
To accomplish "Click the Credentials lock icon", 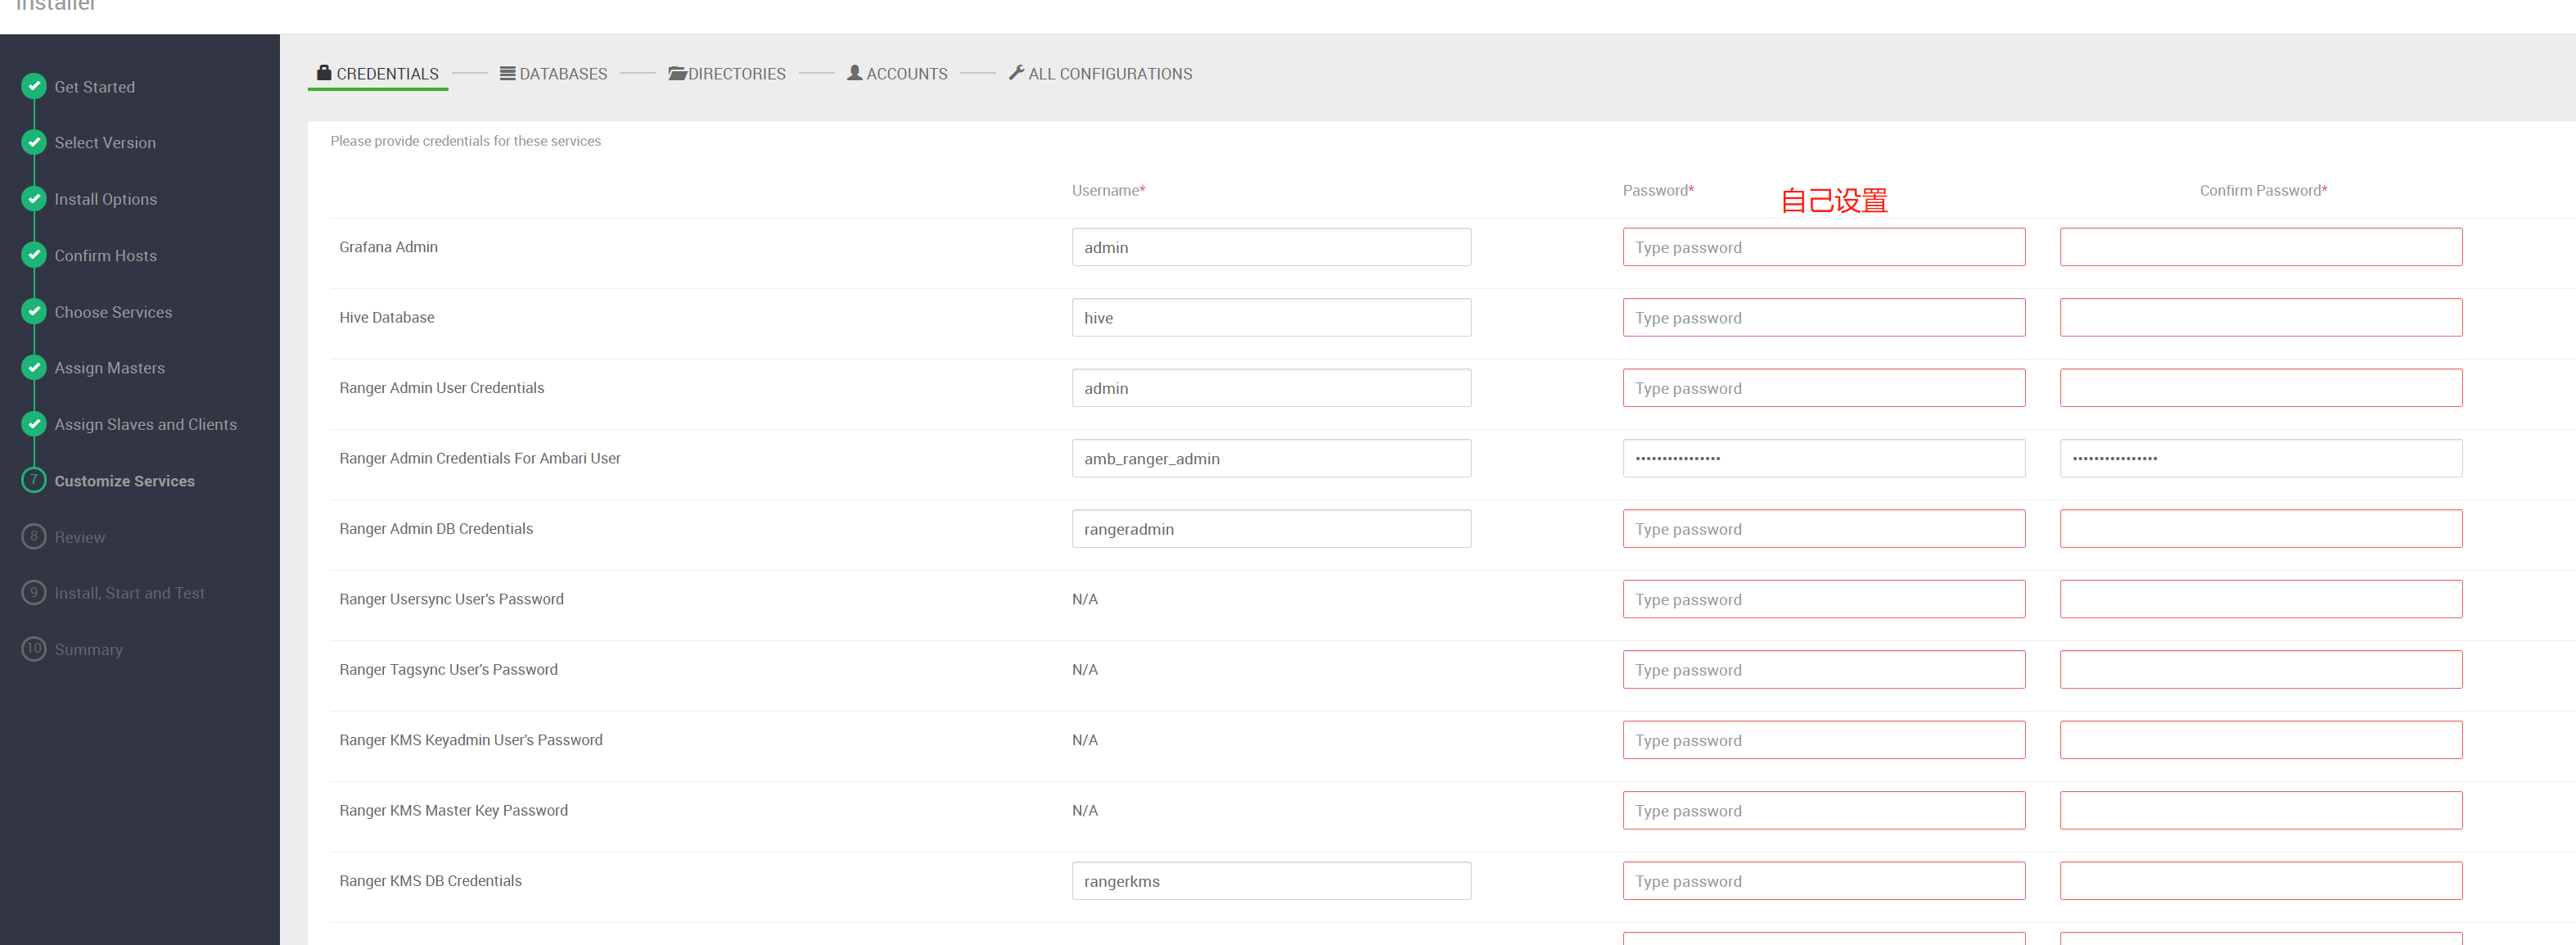I will (x=324, y=72).
